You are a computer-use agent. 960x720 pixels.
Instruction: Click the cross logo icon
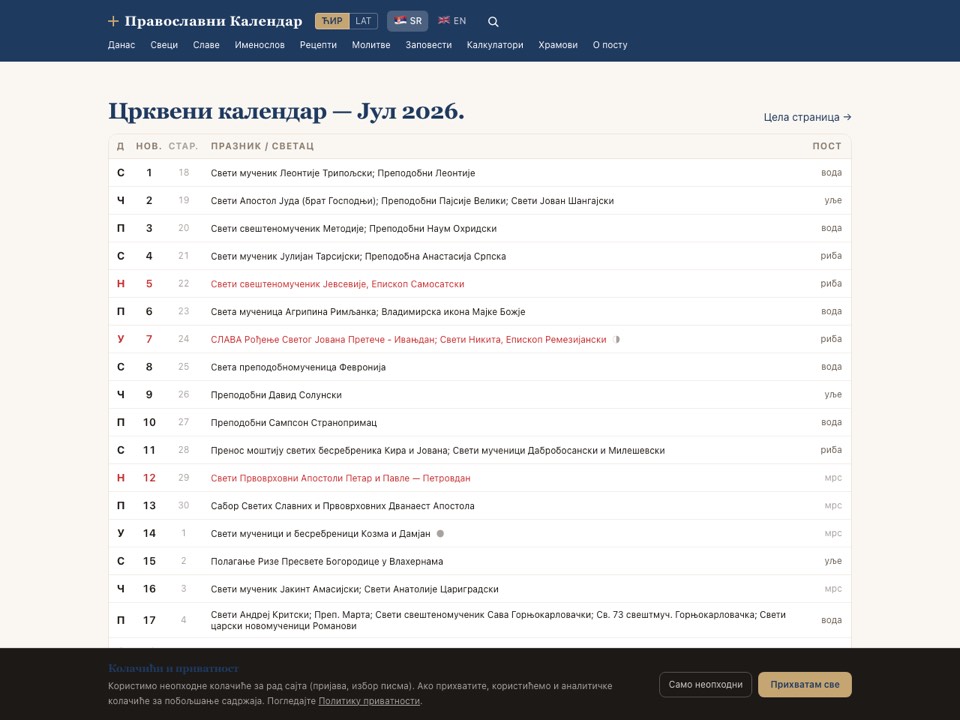click(x=113, y=21)
